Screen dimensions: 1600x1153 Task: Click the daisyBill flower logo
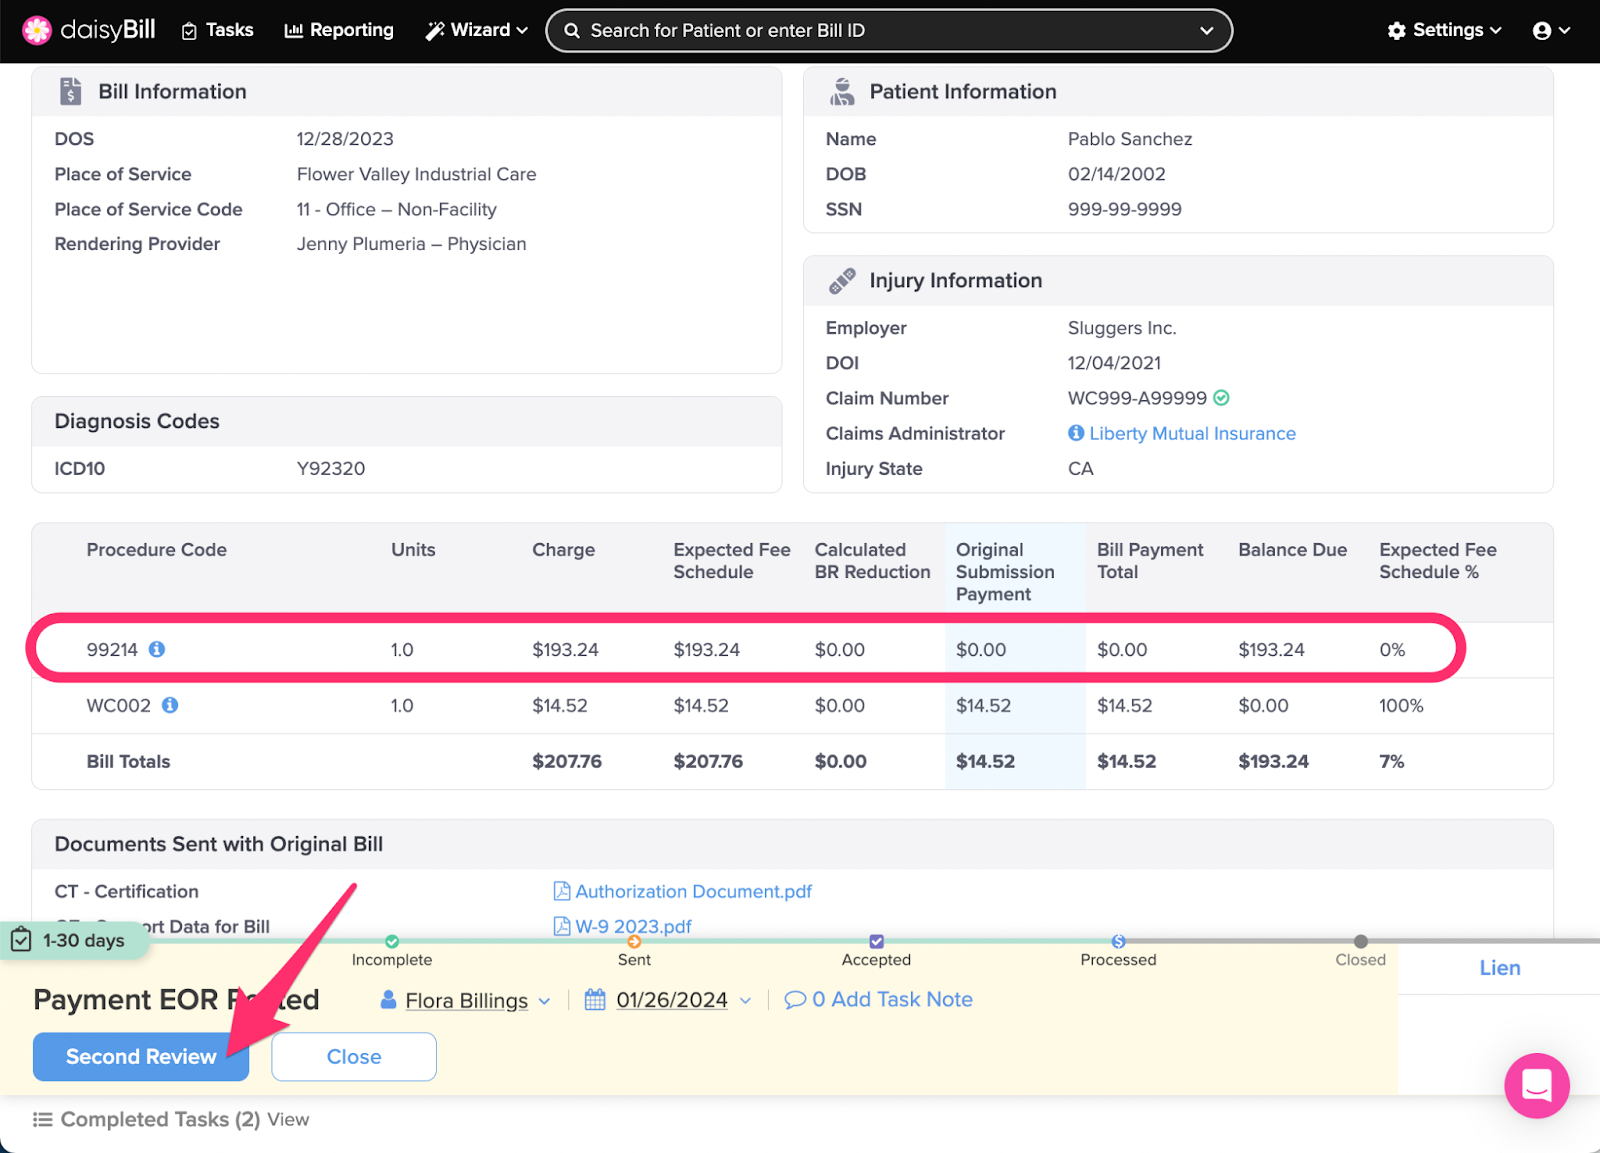click(37, 30)
